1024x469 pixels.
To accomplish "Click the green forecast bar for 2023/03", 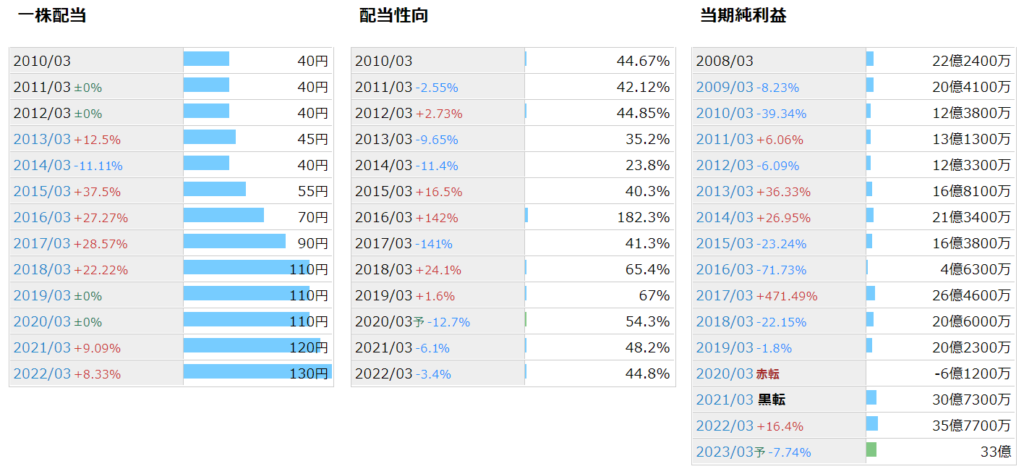I will (x=871, y=449).
